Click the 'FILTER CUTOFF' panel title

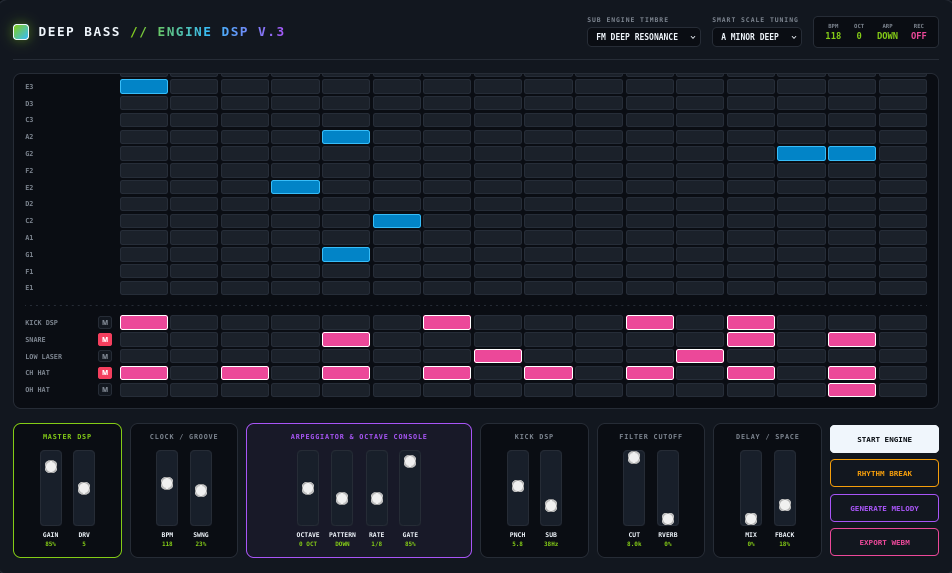(x=651, y=436)
